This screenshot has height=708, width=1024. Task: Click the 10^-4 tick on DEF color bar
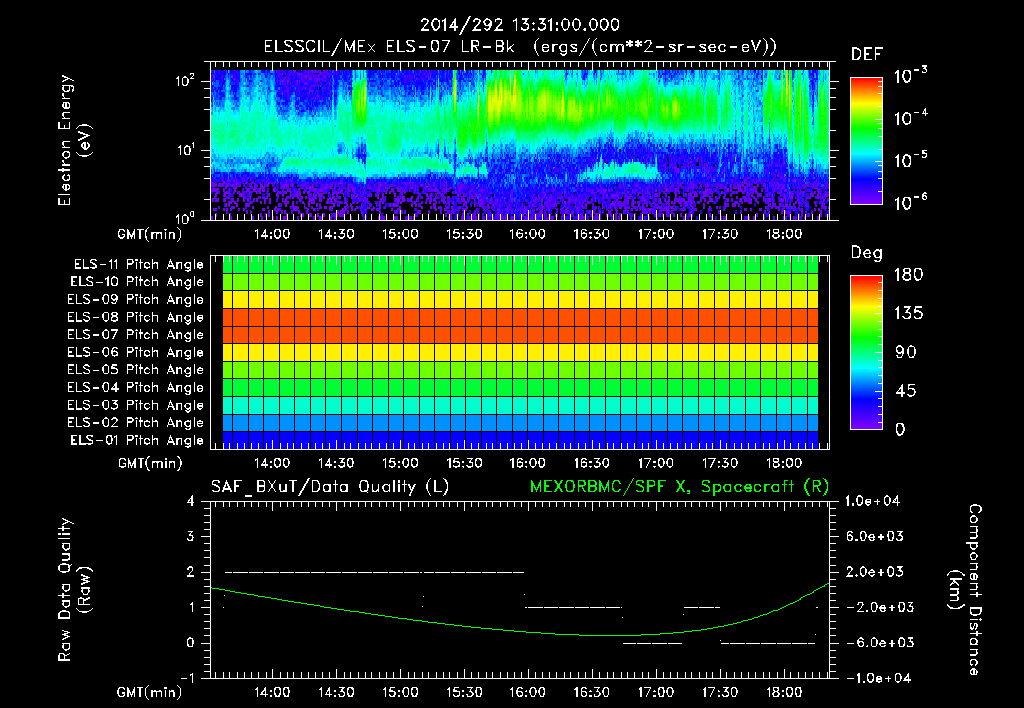click(x=910, y=118)
